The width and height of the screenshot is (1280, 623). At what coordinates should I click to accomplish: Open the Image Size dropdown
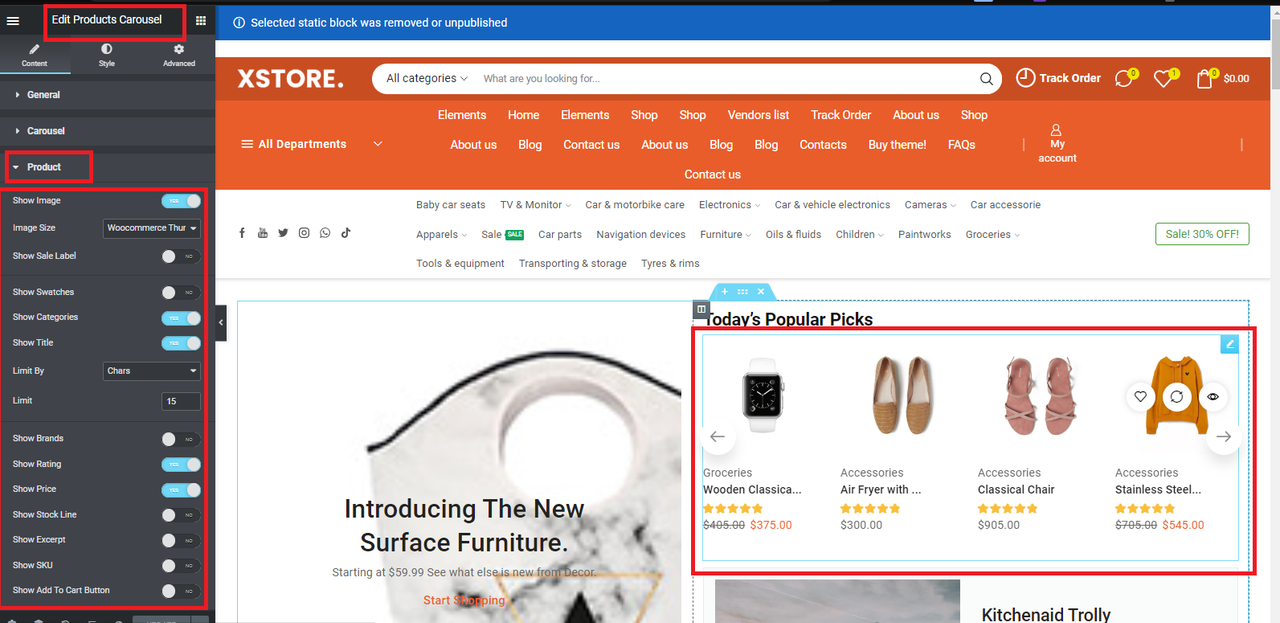coord(152,228)
